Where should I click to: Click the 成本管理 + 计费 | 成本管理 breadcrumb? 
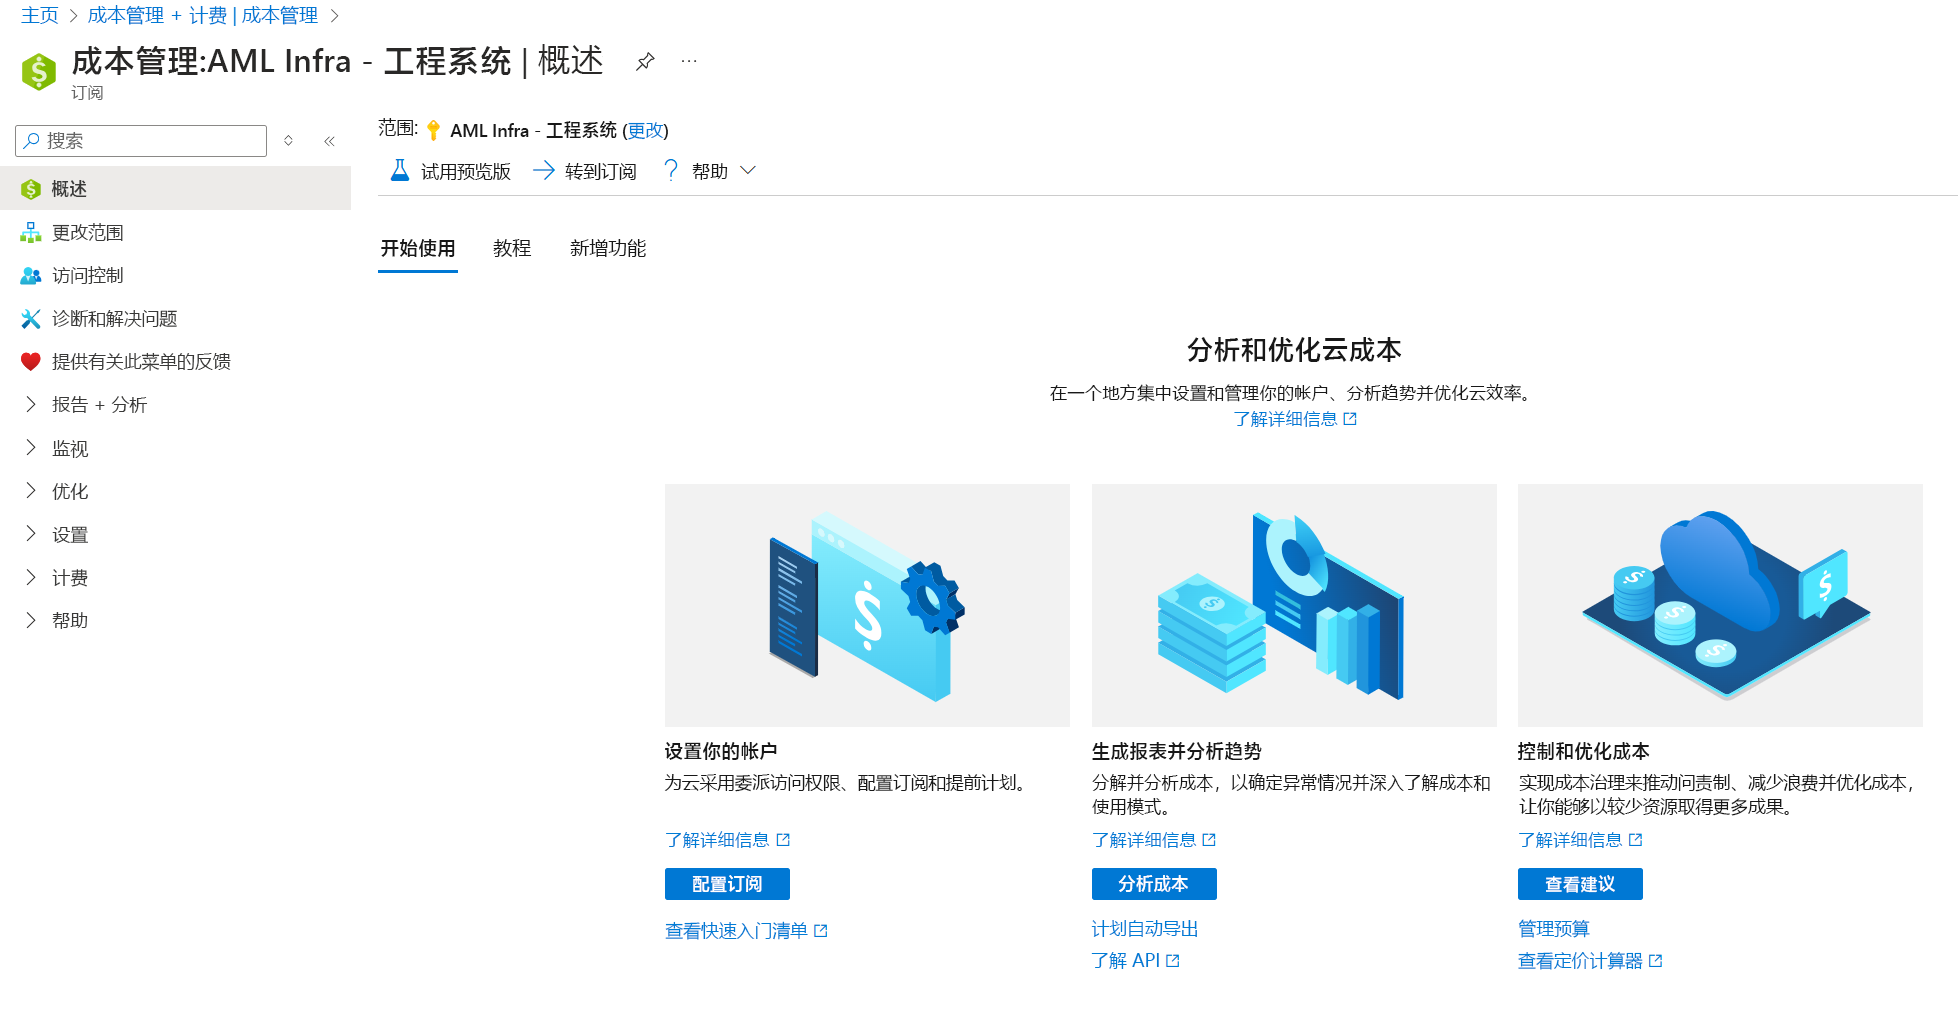pos(203,15)
